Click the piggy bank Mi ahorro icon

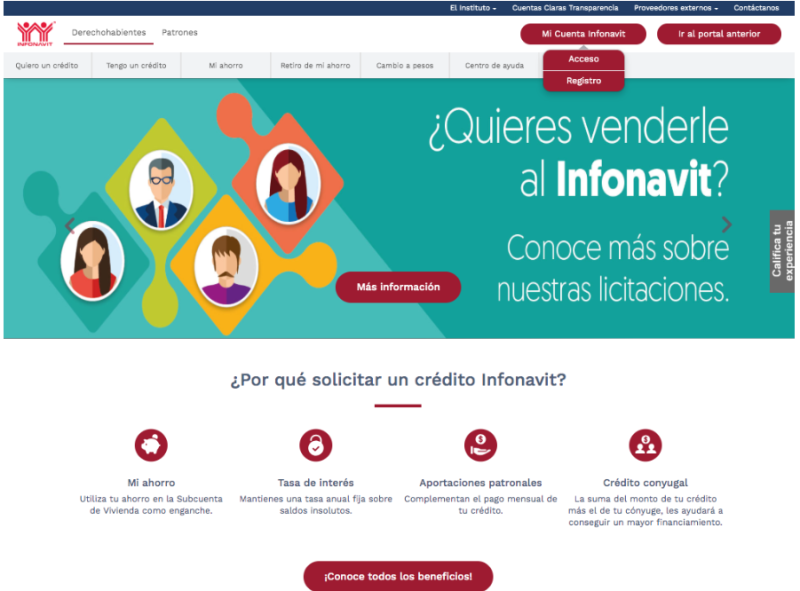pos(151,445)
